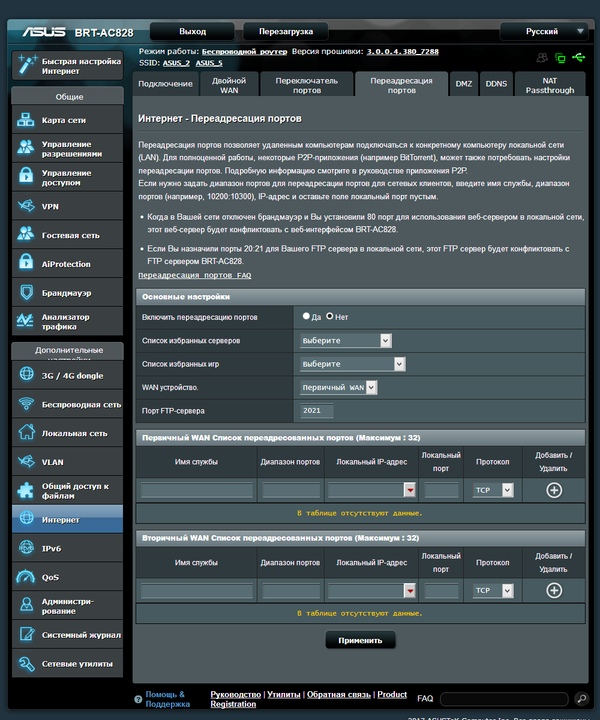Screen dimensions: 600x720
Task: Open WAN устройство dropdown
Action: 339,387
